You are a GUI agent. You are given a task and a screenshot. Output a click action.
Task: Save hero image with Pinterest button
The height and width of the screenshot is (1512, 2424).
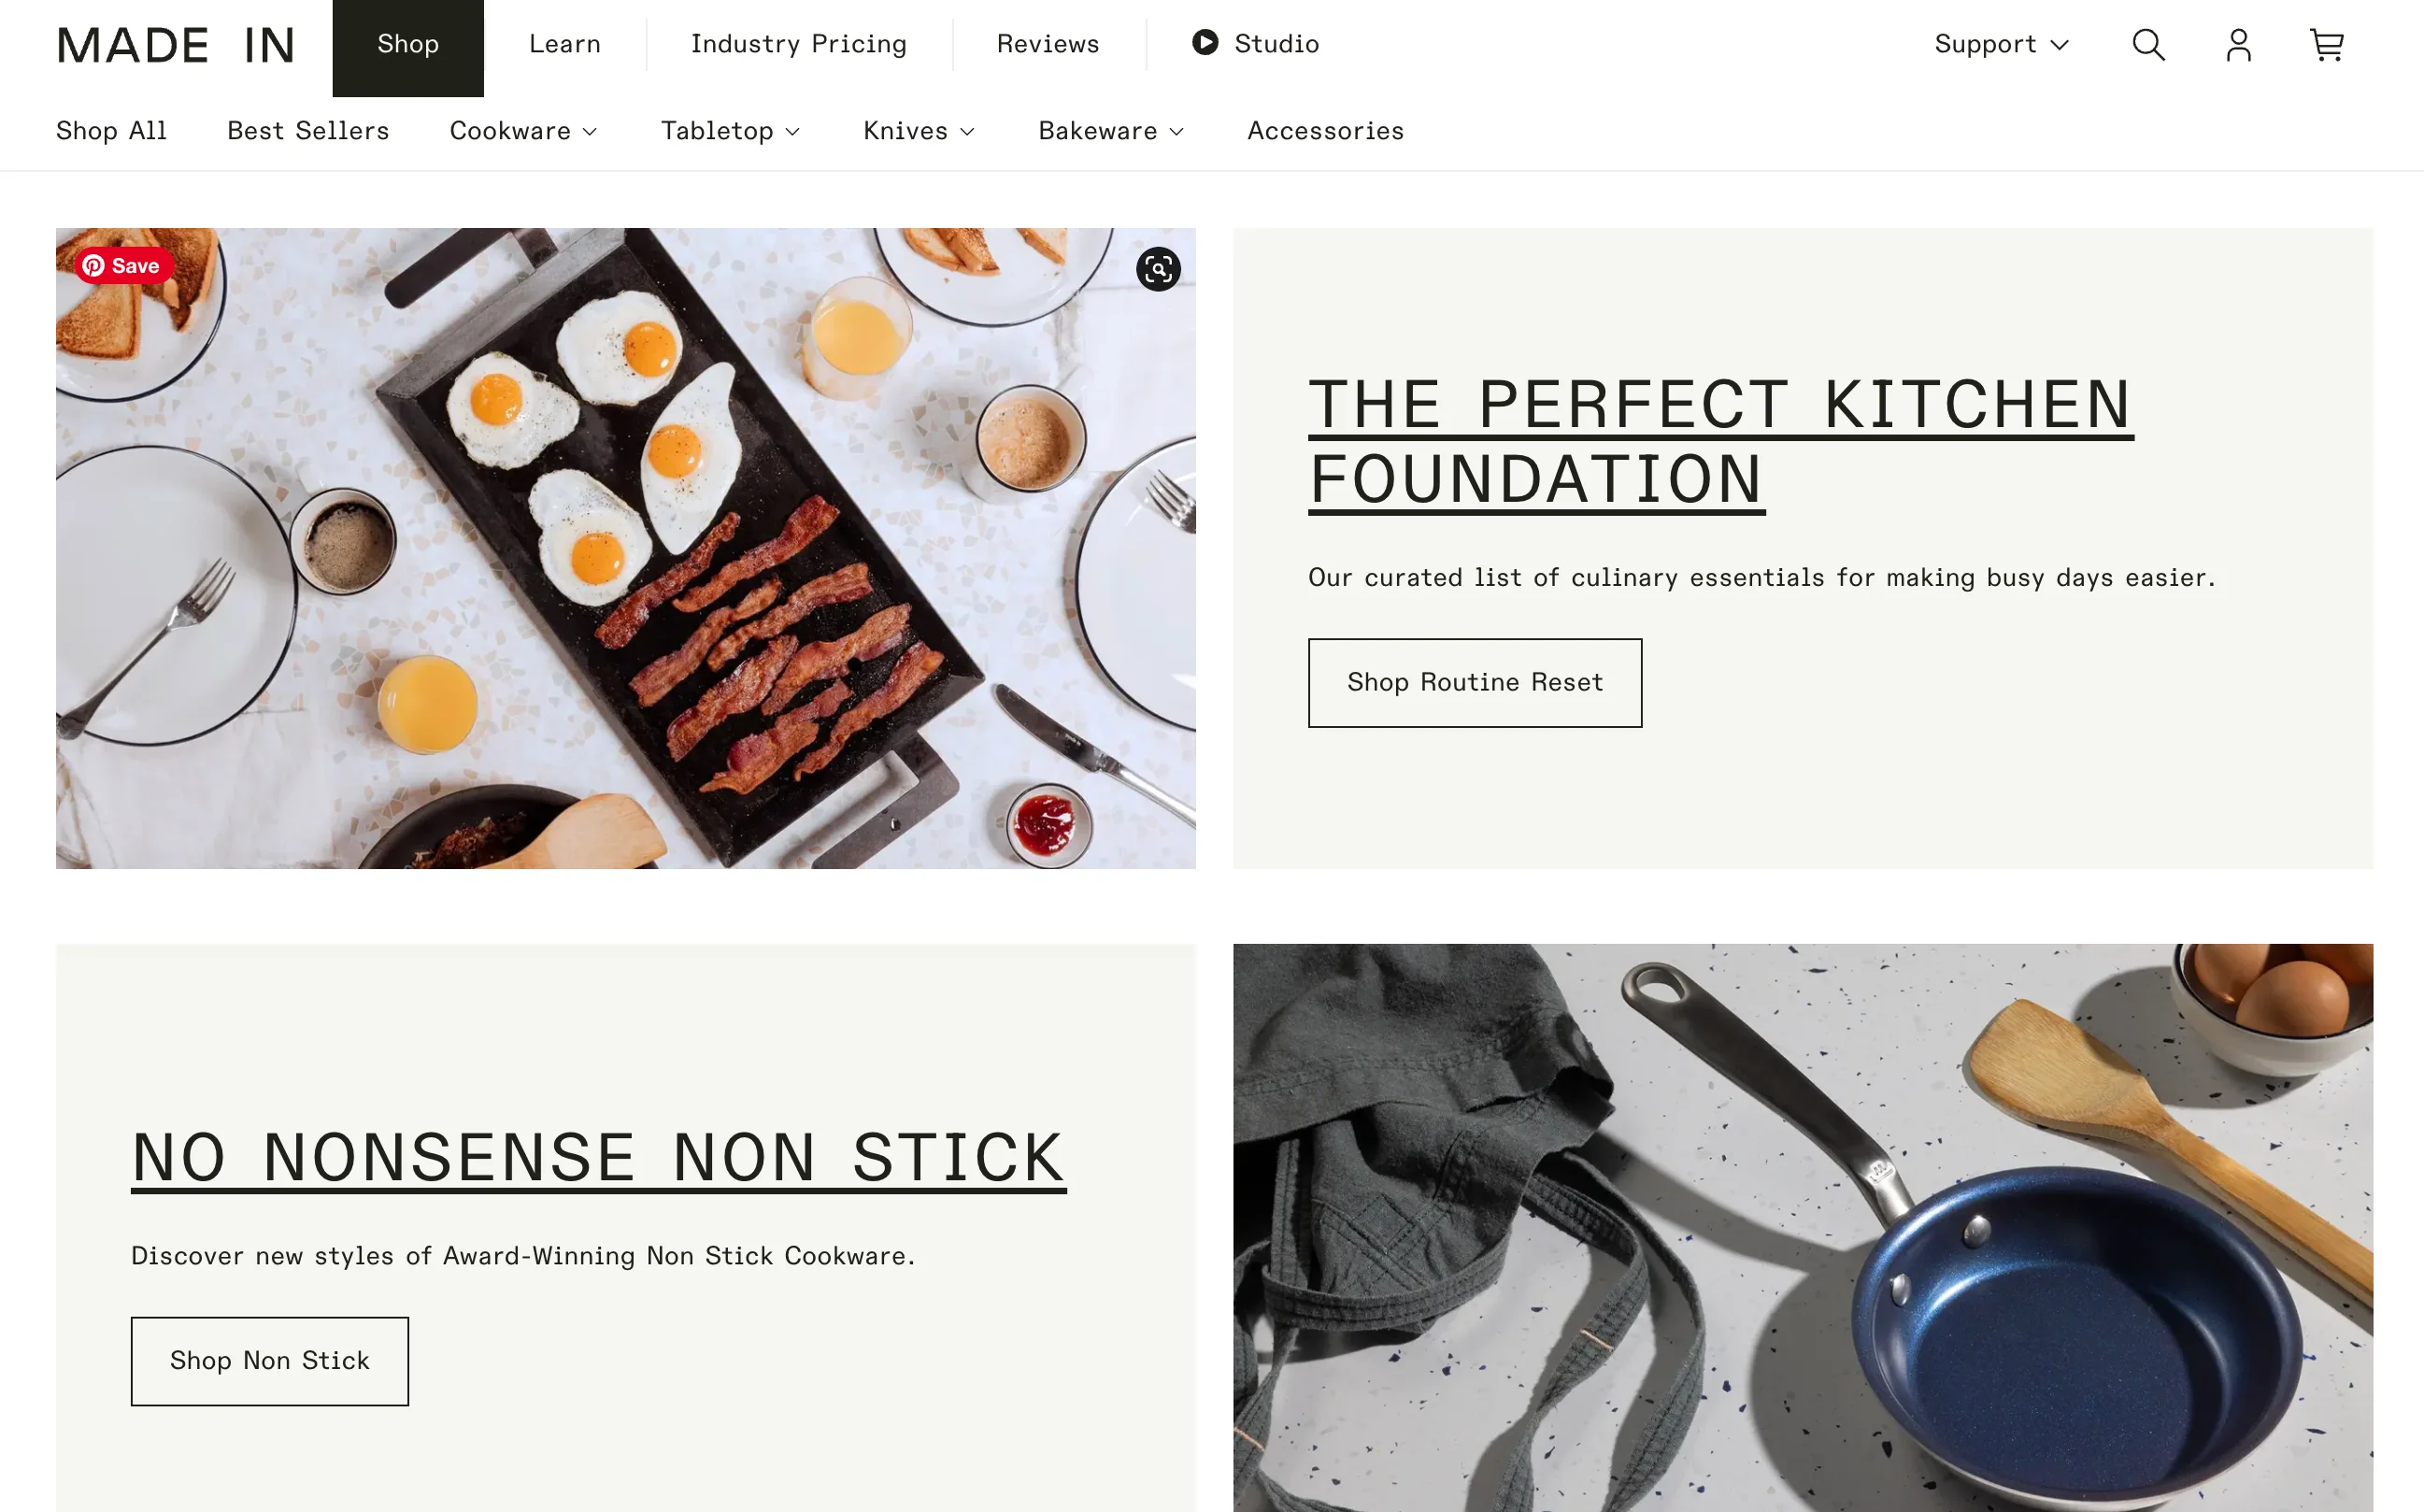(x=122, y=266)
